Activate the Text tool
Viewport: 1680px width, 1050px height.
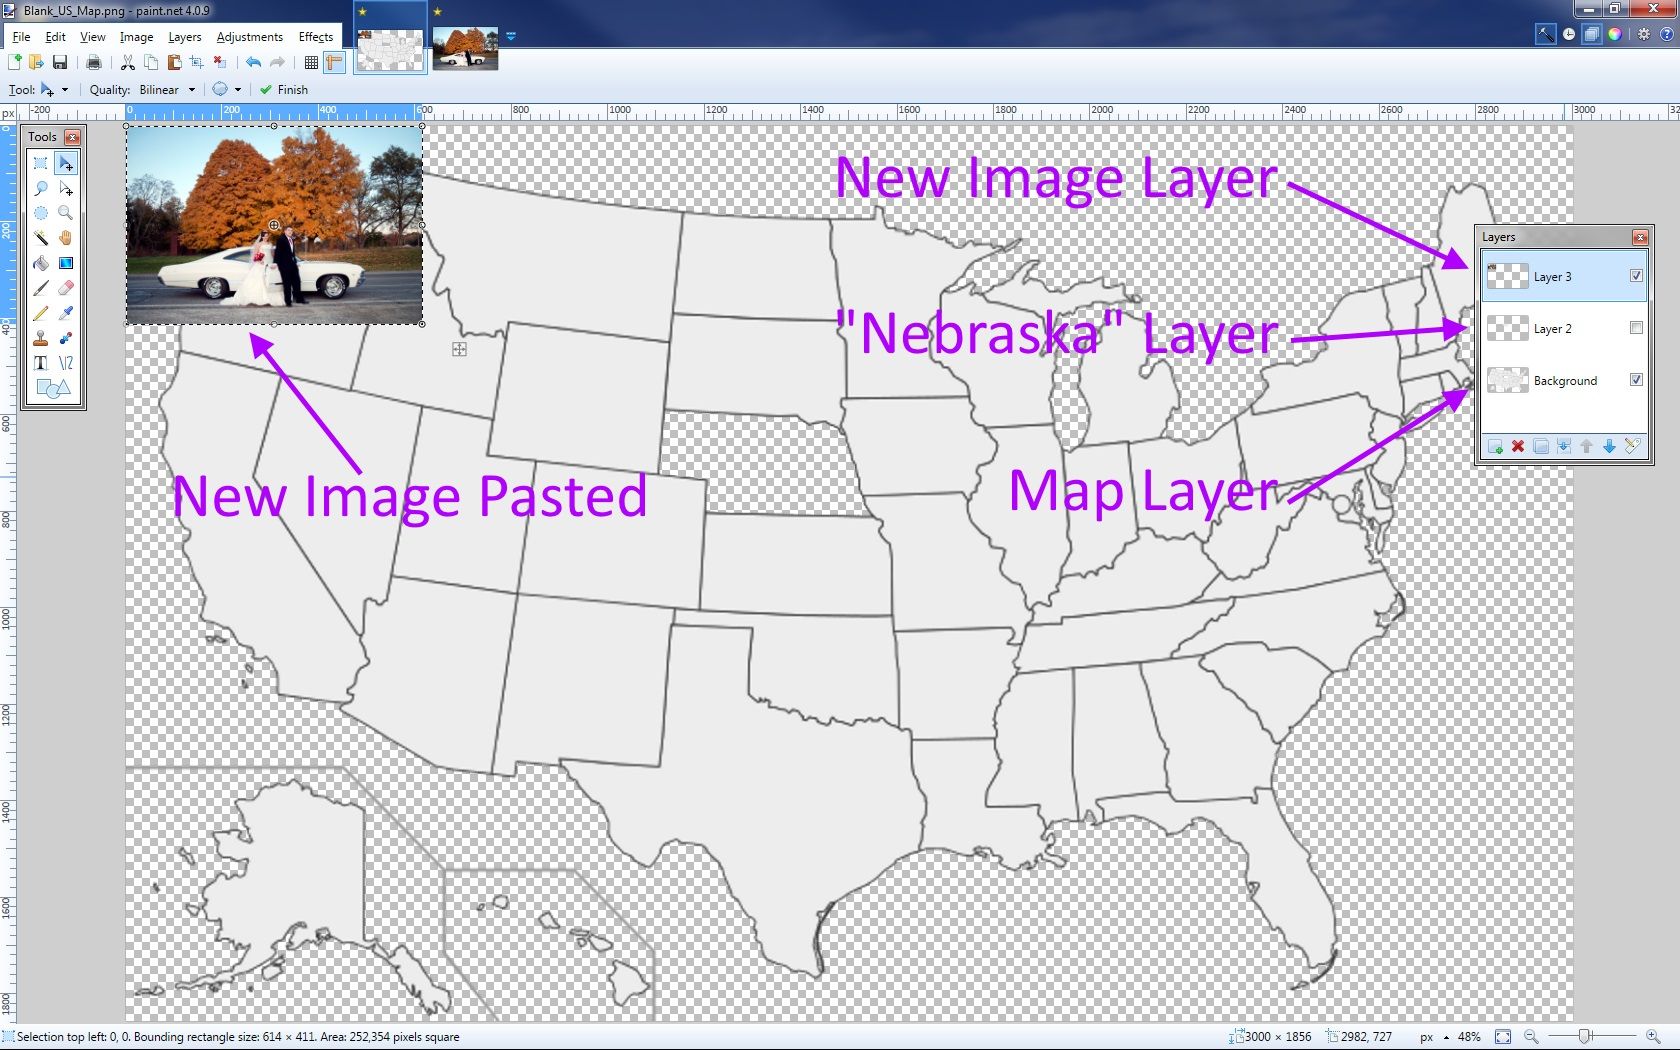coord(40,362)
